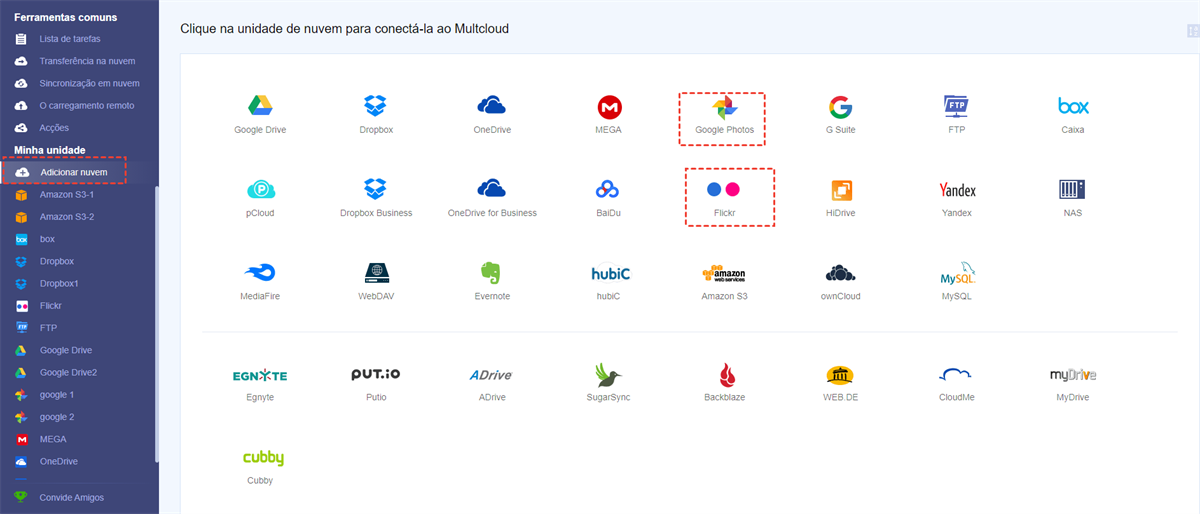Click the sidebar vertical scrollbar
Image resolution: width=1200 pixels, height=514 pixels.
(x=156, y=323)
